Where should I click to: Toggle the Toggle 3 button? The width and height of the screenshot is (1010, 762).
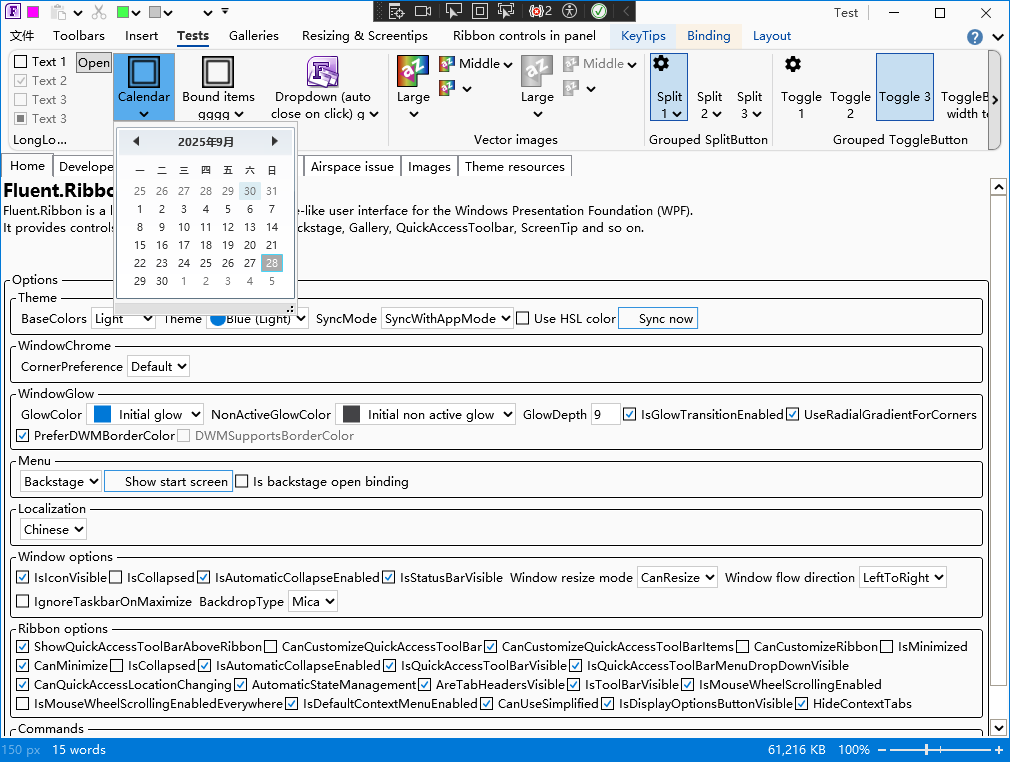[904, 87]
